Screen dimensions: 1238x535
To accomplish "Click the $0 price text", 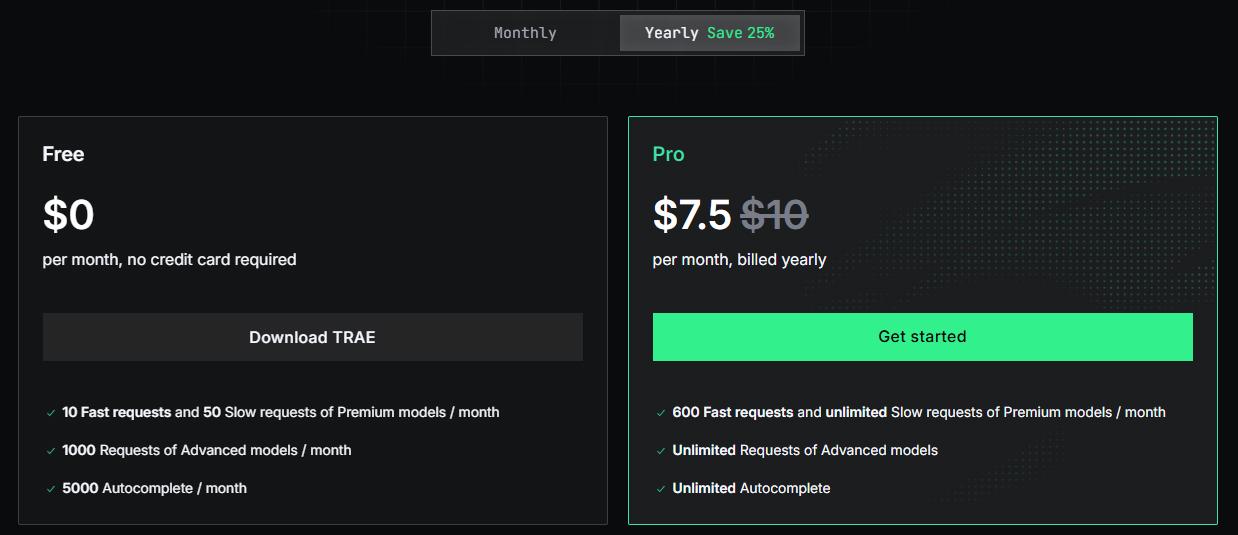I will 68,215.
